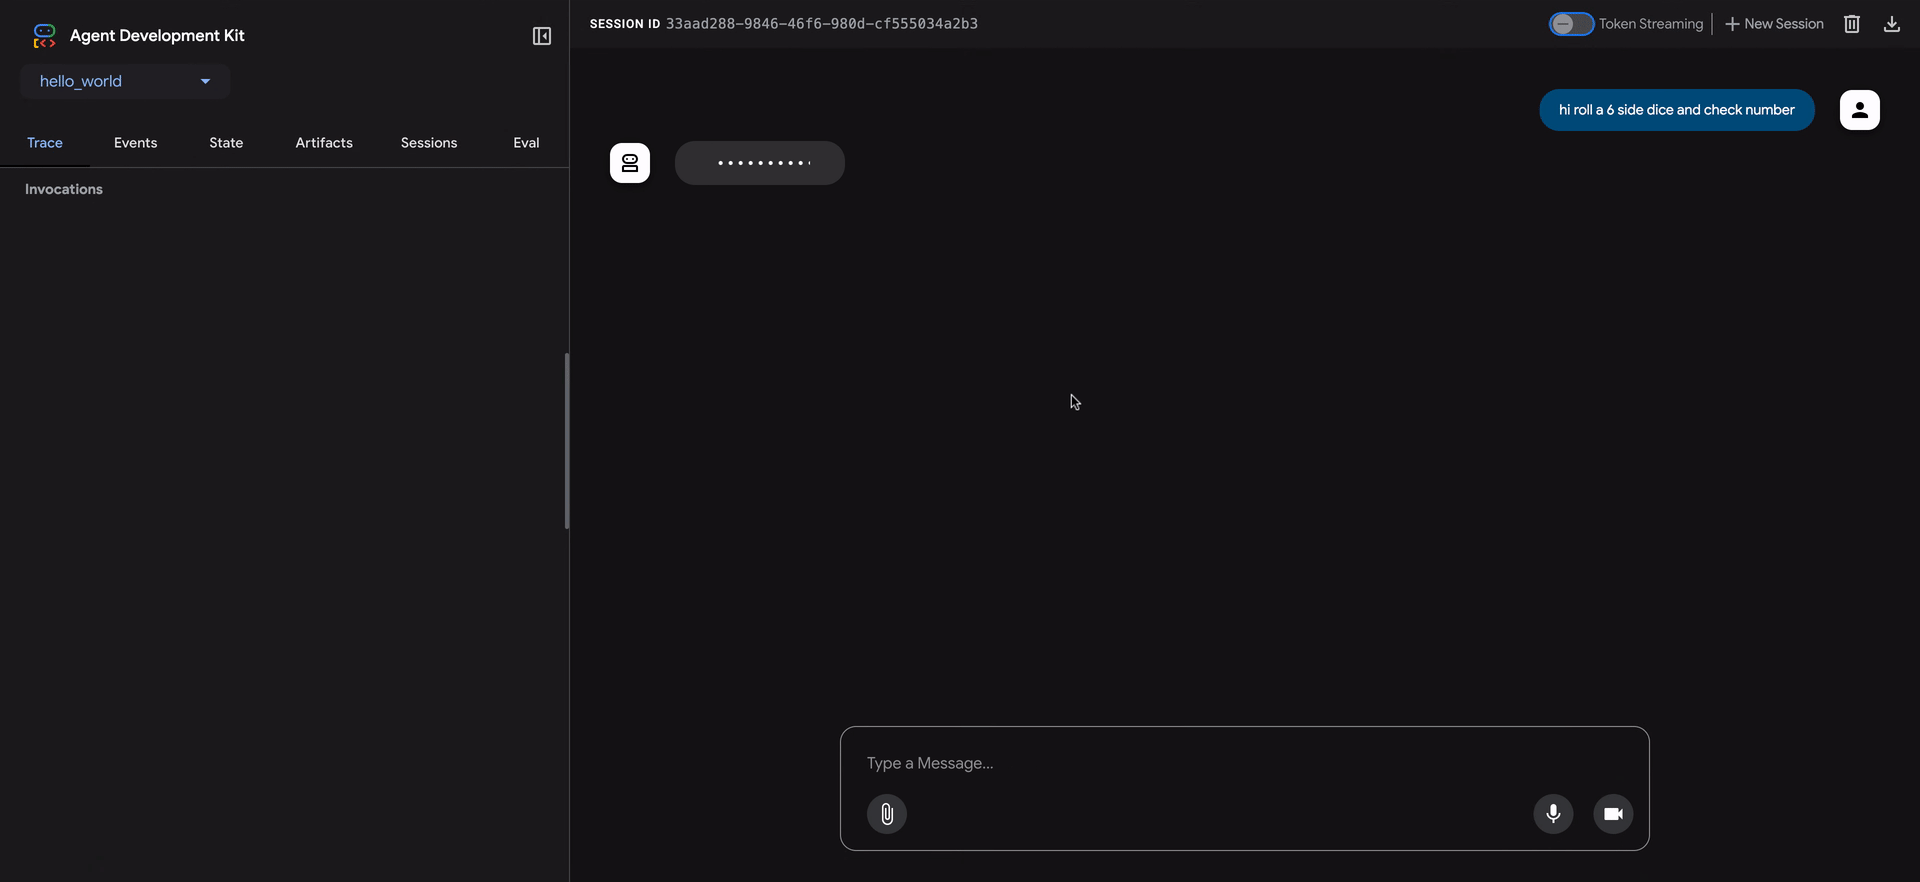Select the Artifacts tab
This screenshot has width=1920, height=882.
click(324, 143)
